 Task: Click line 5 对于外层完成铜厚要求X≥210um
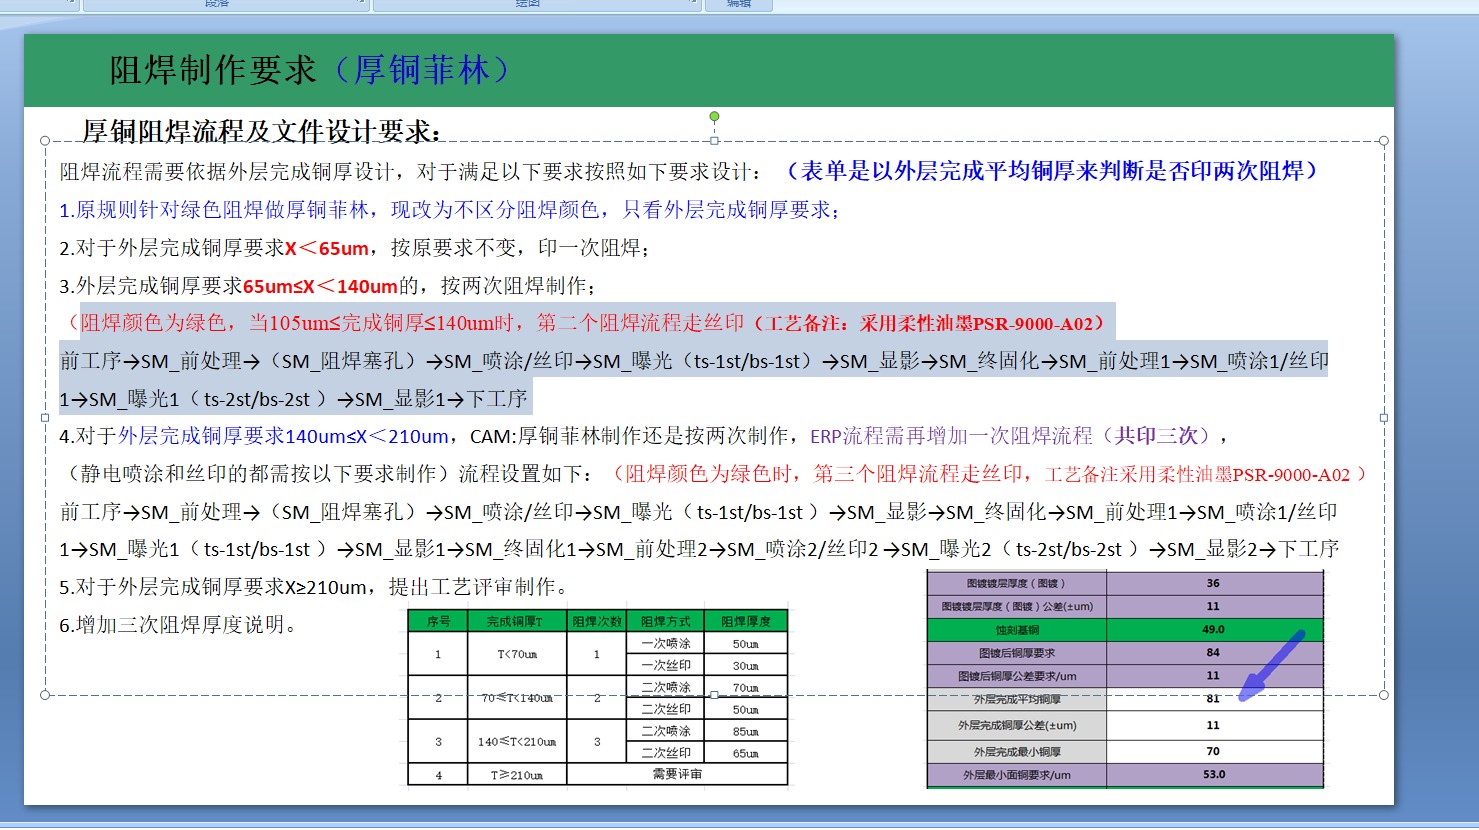tap(314, 587)
